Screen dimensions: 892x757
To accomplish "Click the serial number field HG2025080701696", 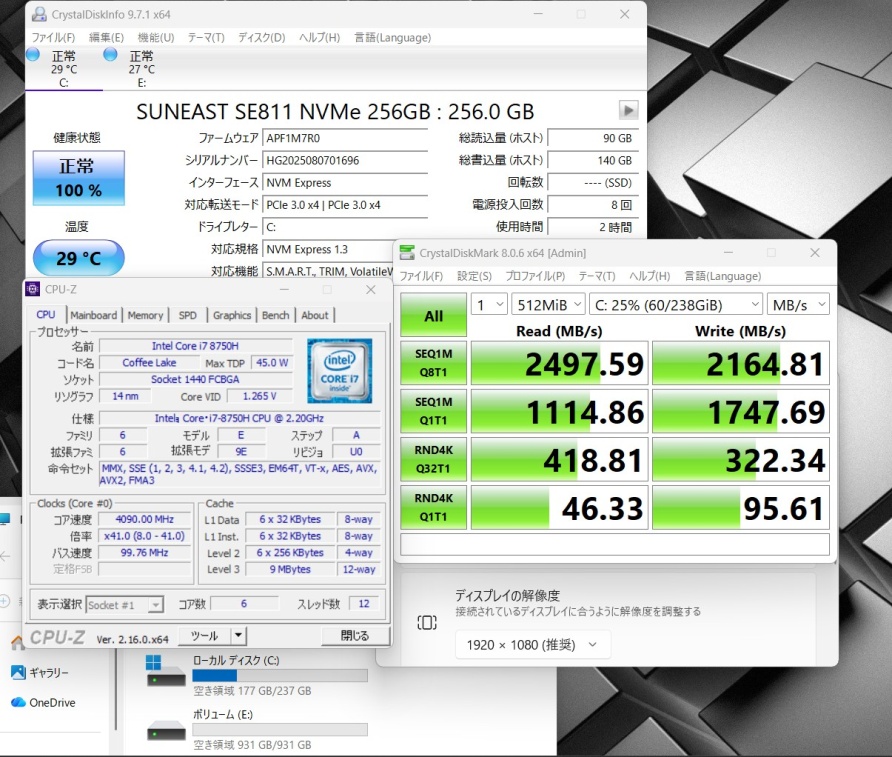I will 345,160.
